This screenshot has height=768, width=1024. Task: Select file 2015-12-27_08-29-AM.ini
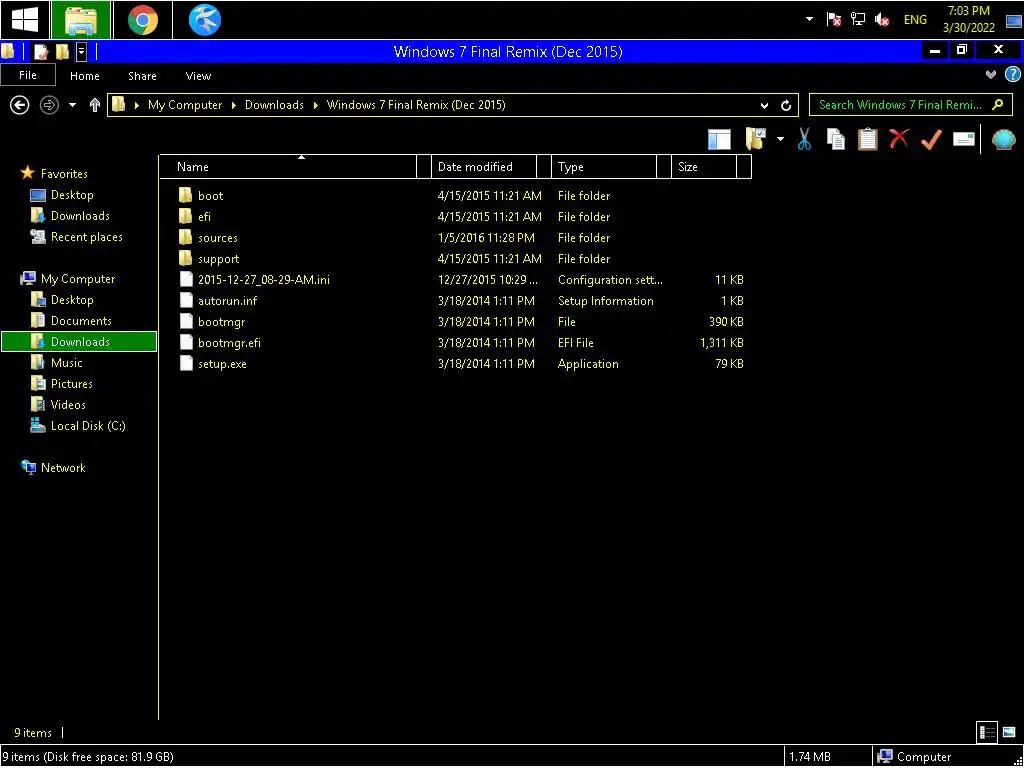tap(263, 280)
